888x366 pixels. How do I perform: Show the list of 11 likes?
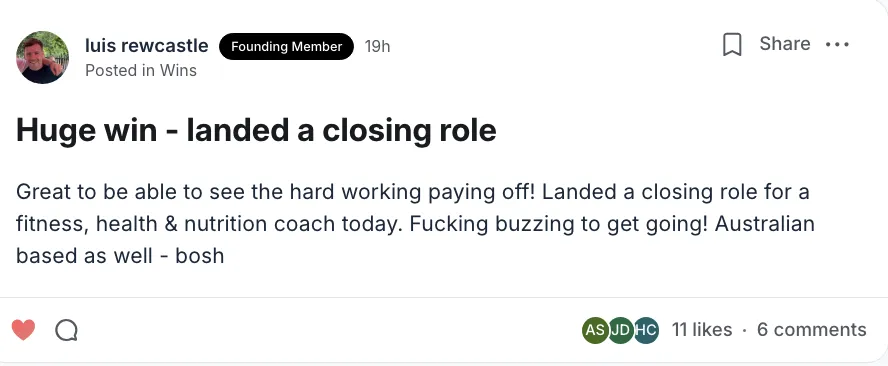702,330
